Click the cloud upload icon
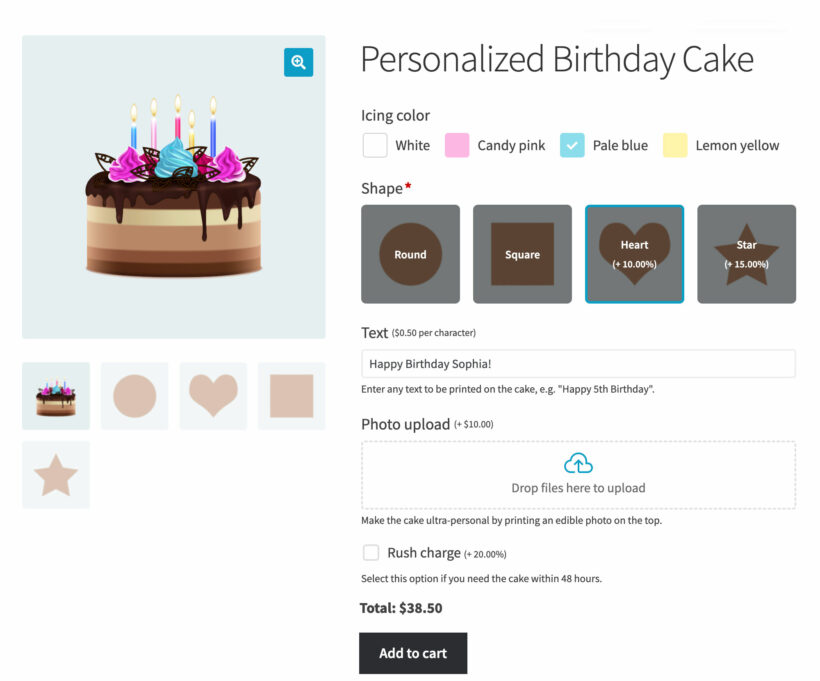Viewport: 820px width, 681px height. 577,463
